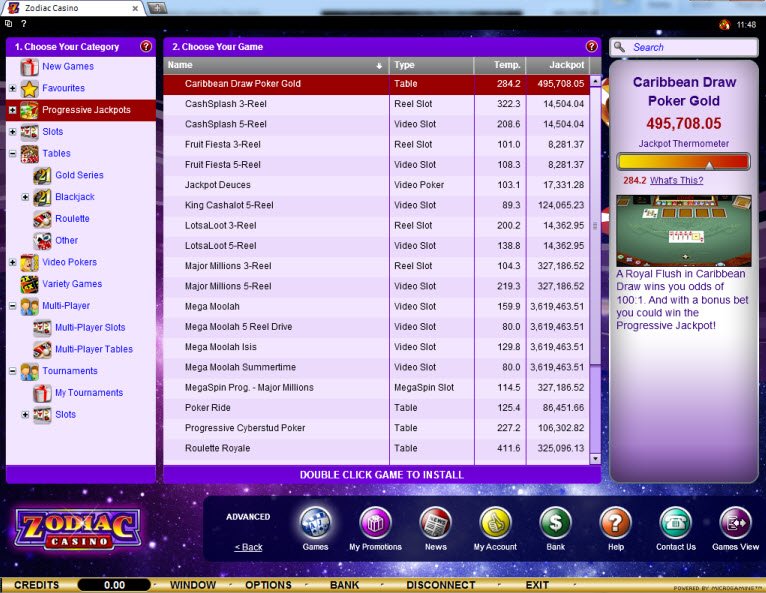Viewport: 766px width, 593px height.
Task: Collapse the Tables category
Action: tap(13, 153)
